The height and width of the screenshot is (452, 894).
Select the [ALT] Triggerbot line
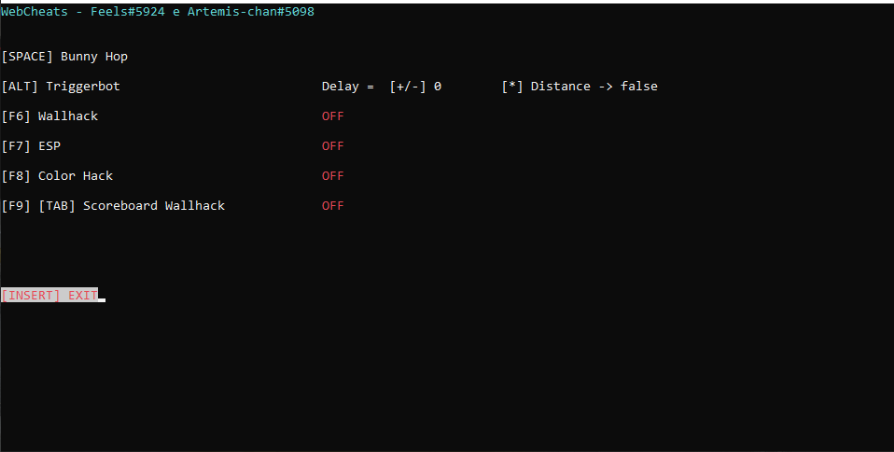tap(60, 87)
